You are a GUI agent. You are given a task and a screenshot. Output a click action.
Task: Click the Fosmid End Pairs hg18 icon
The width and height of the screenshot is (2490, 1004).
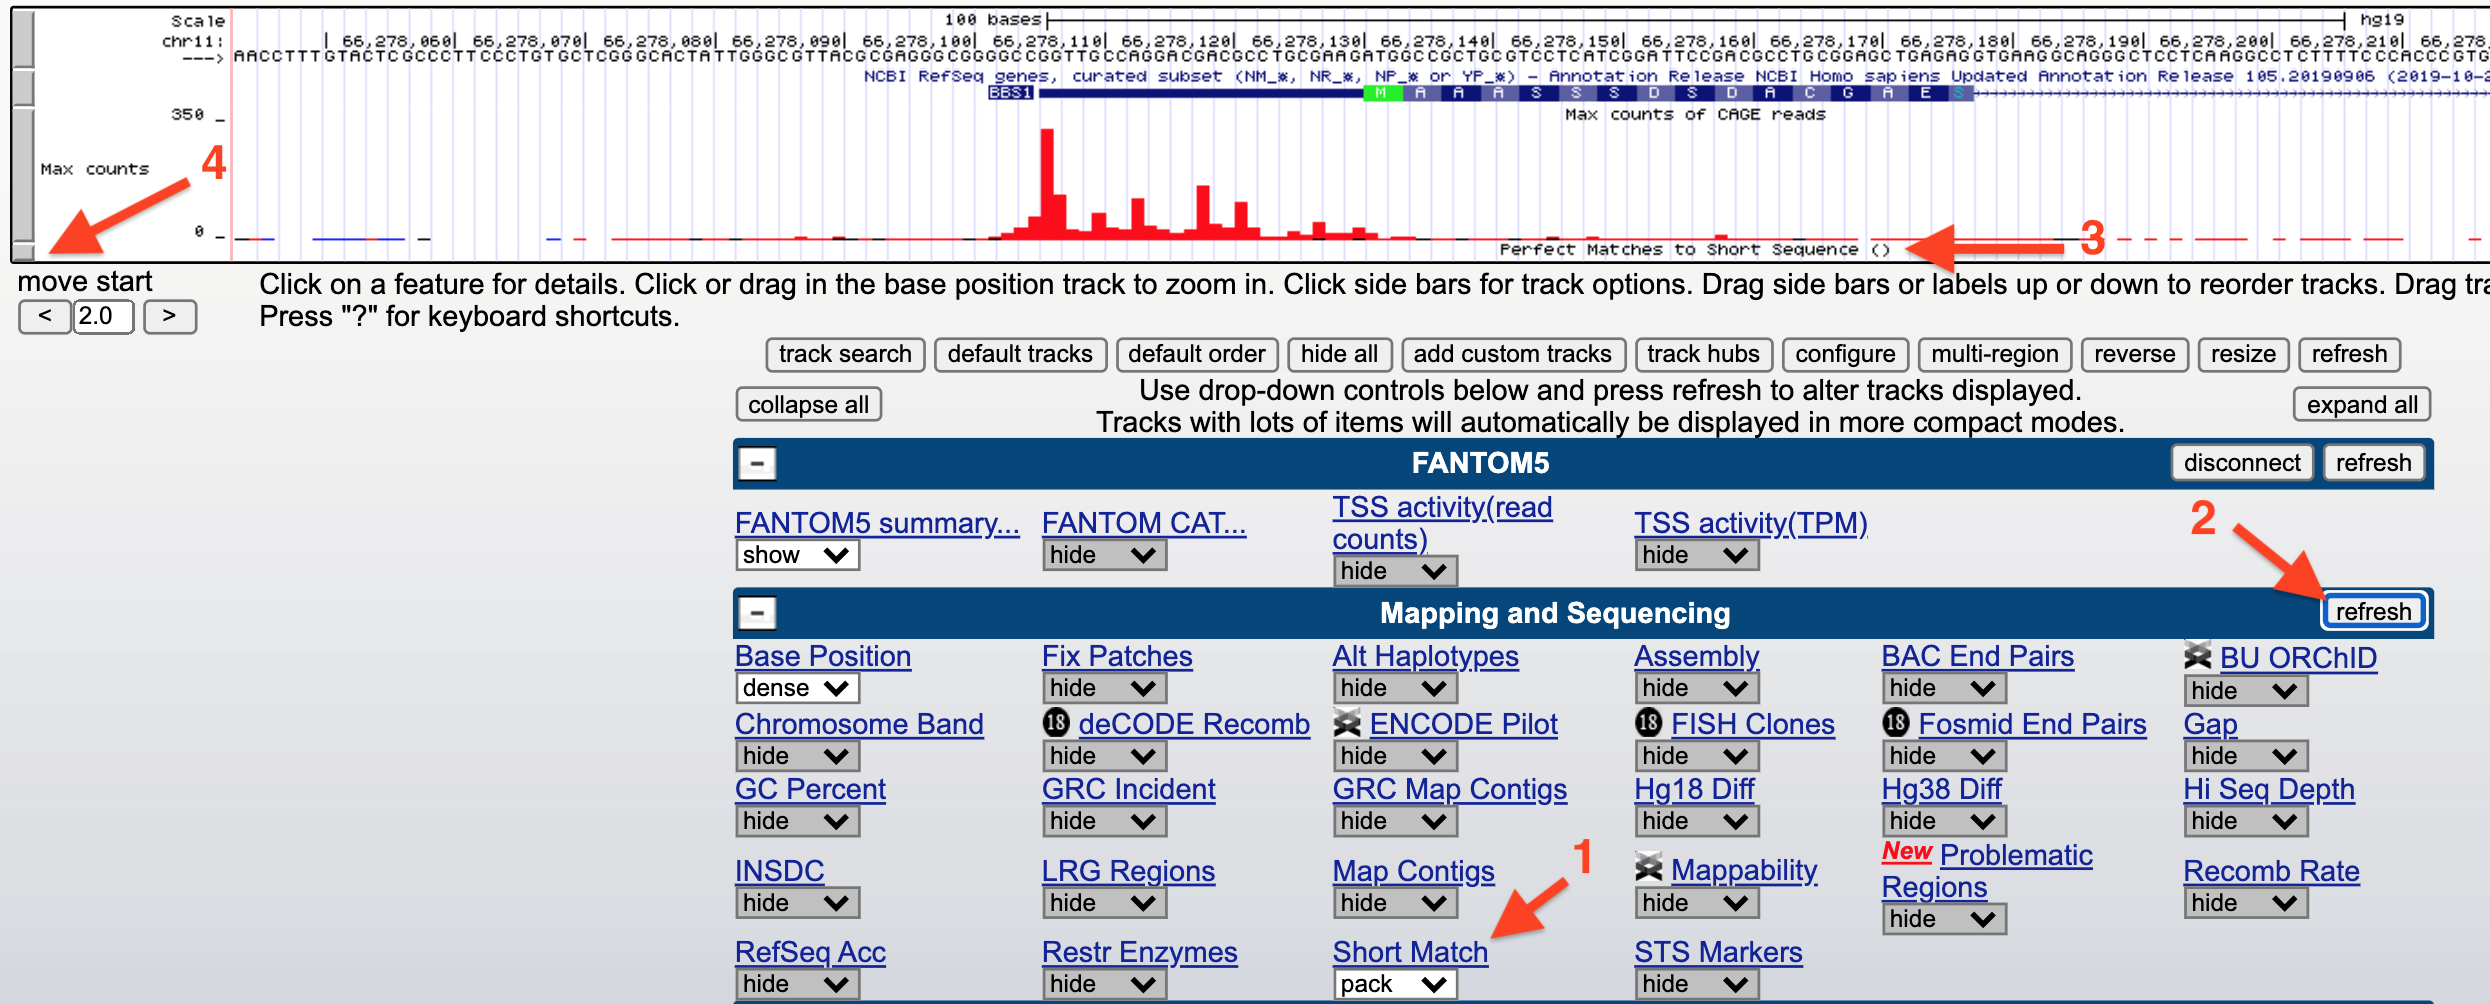click(x=1896, y=722)
